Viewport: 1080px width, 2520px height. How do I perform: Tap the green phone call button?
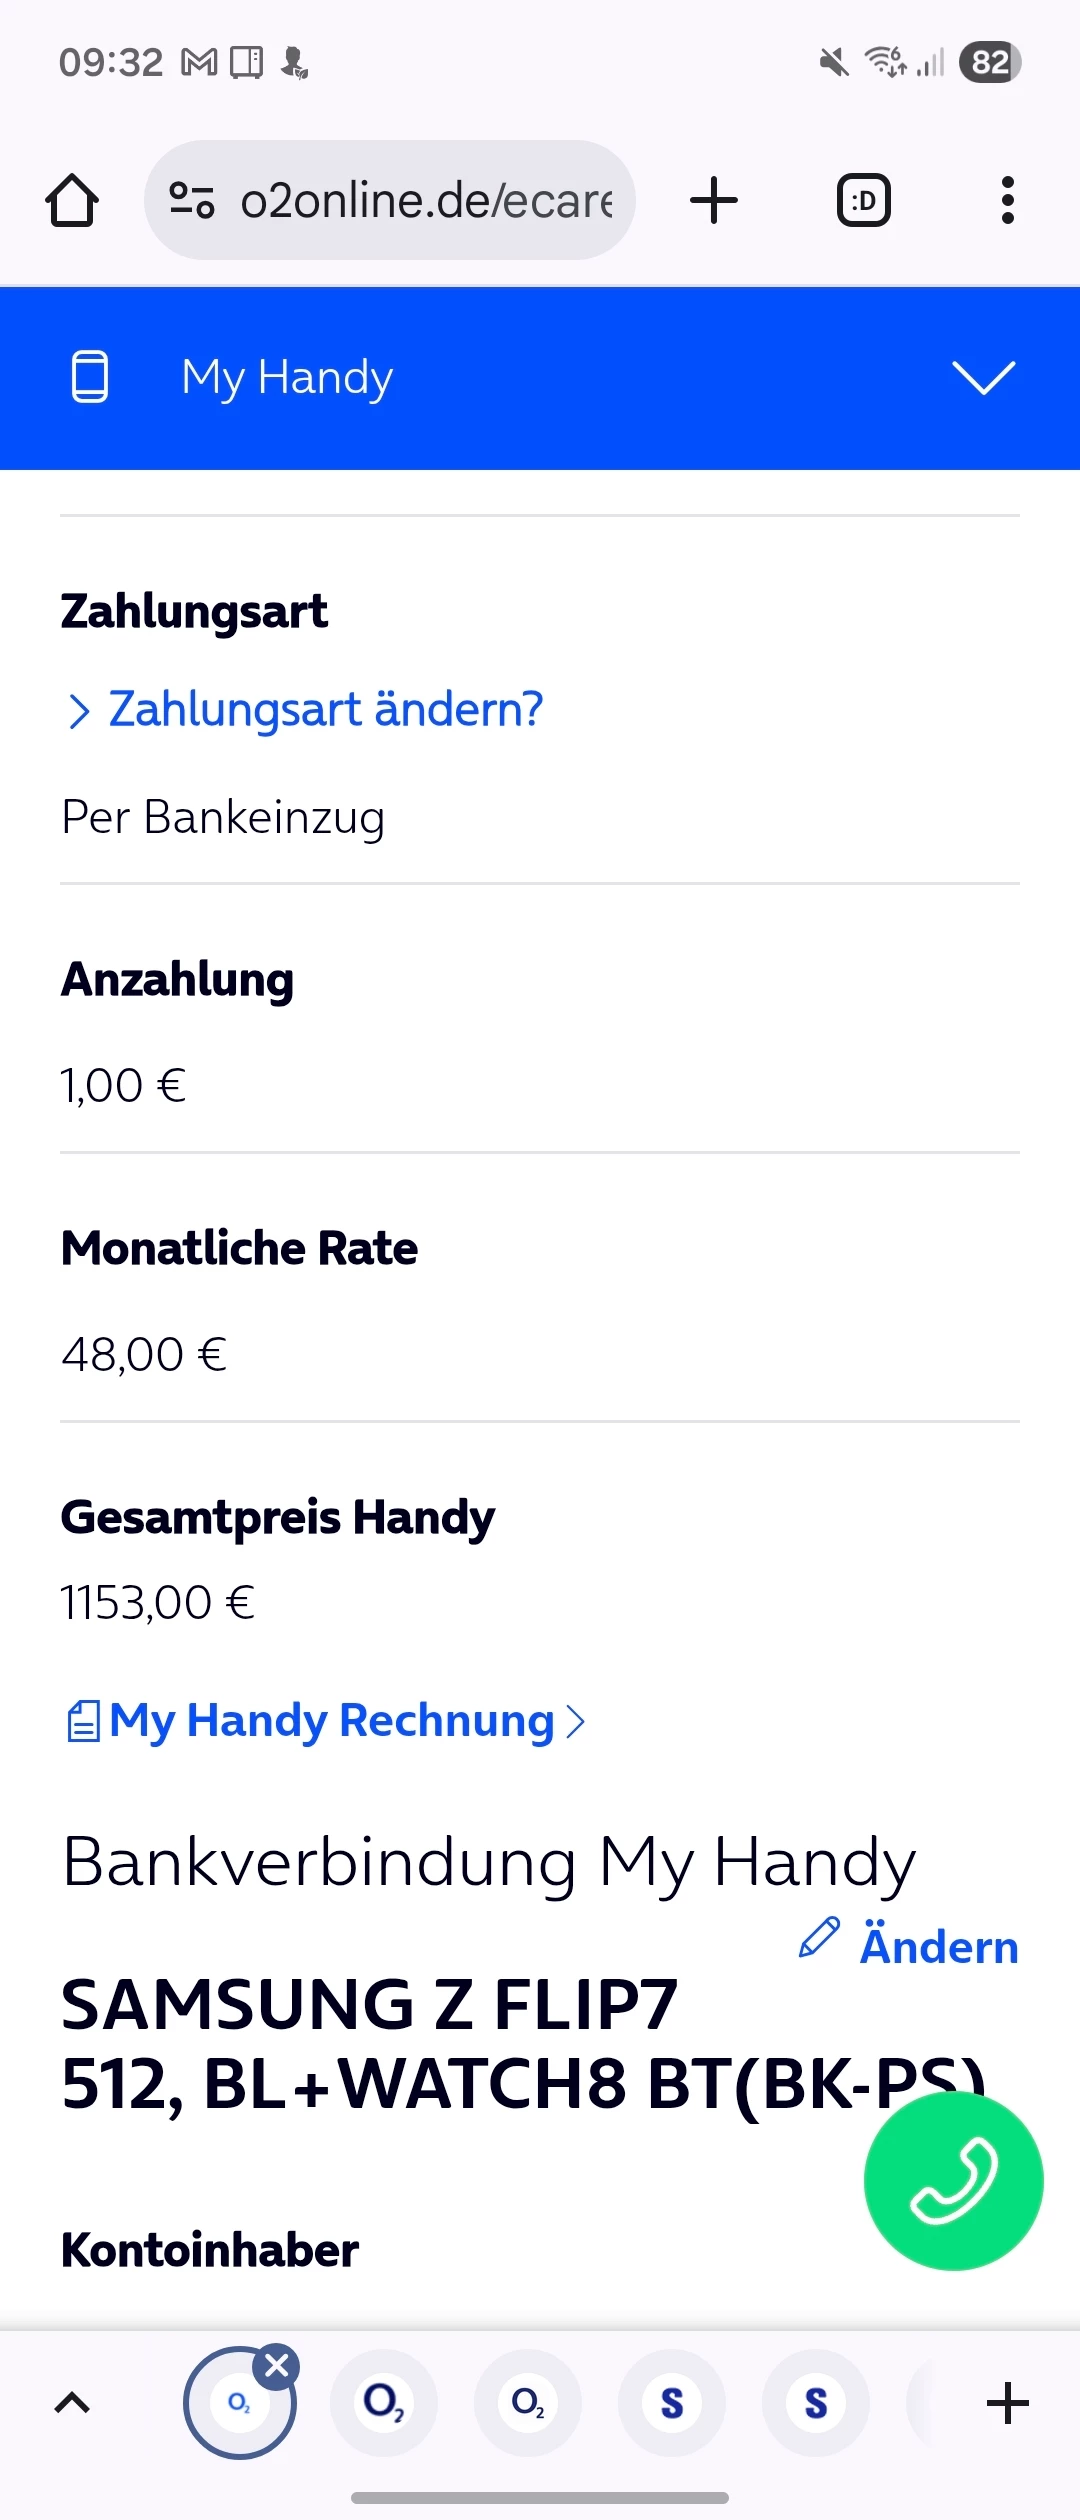coord(953,2182)
